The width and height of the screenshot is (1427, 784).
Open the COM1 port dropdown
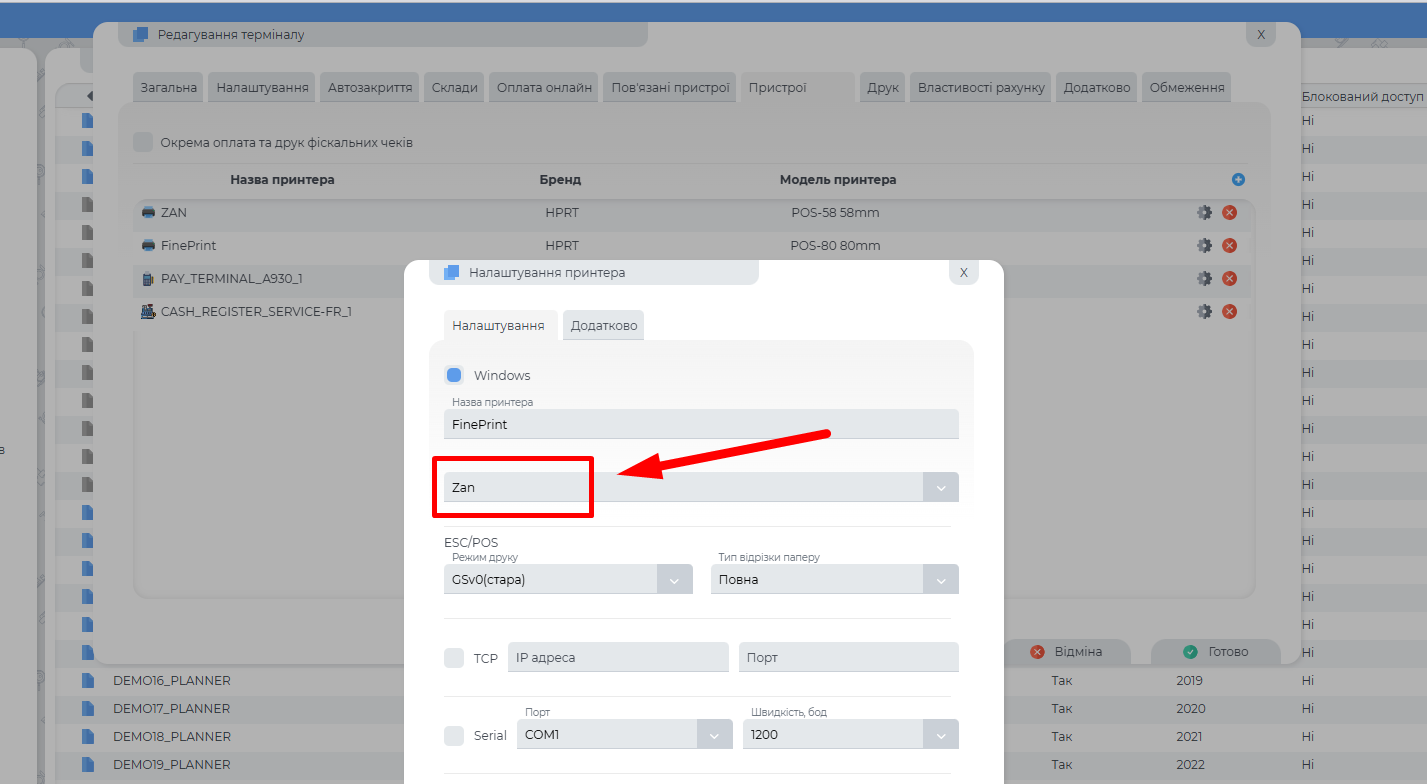click(x=713, y=735)
